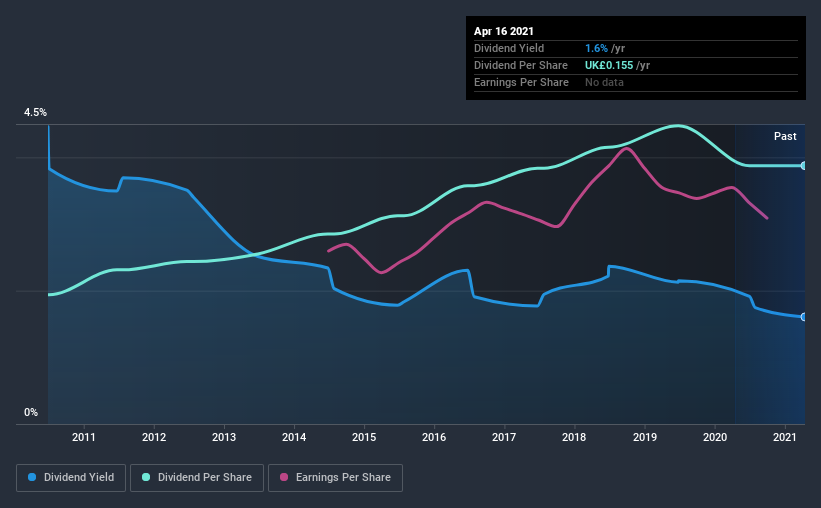Viewport: 821px width, 508px height.
Task: Click the teal Dividend Per Share legend dot
Action: coord(146,477)
